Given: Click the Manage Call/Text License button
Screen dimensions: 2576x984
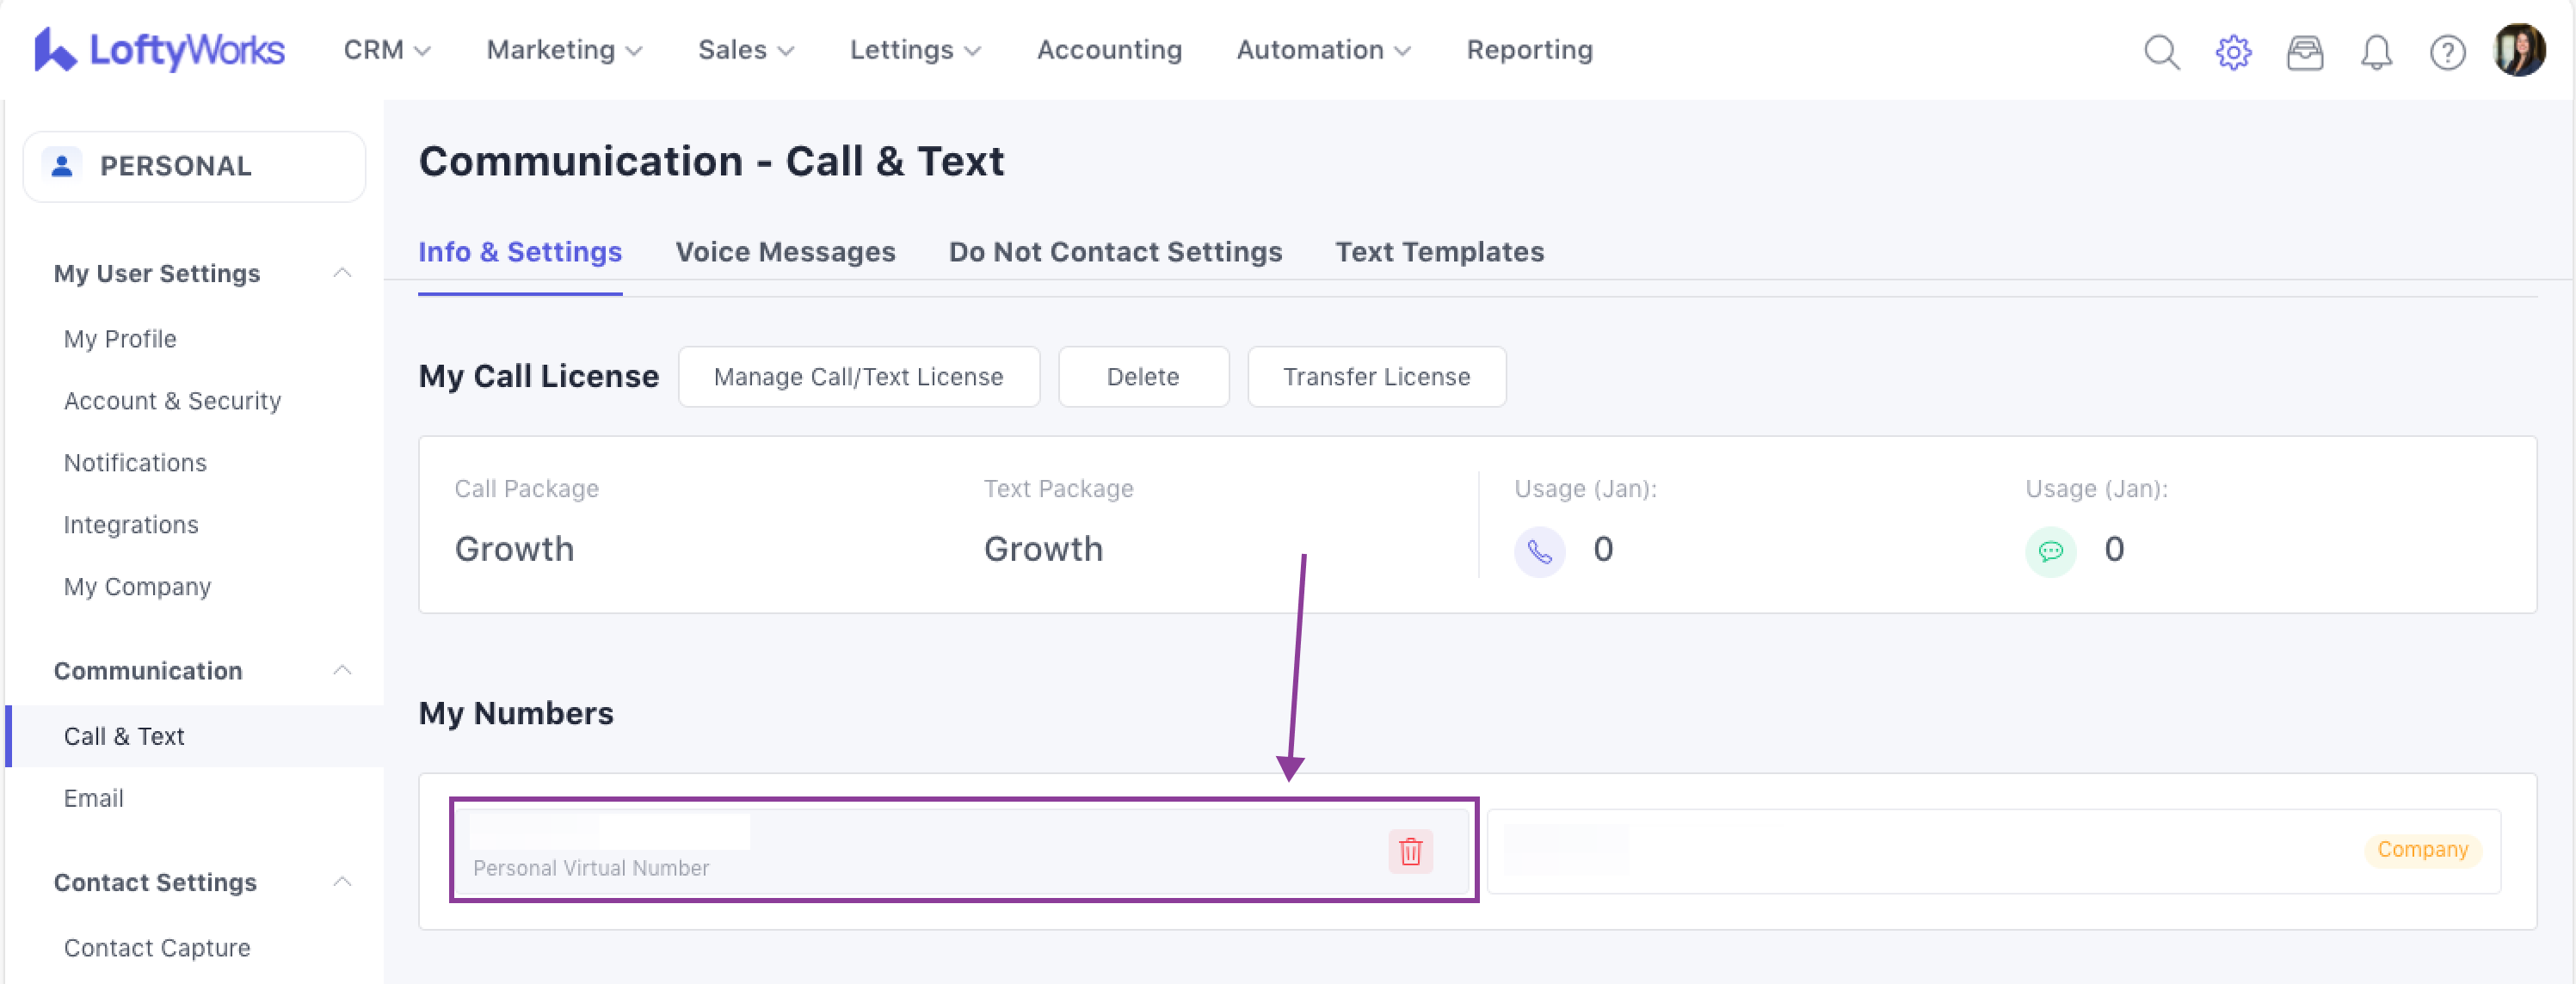Looking at the screenshot, I should 858,377.
